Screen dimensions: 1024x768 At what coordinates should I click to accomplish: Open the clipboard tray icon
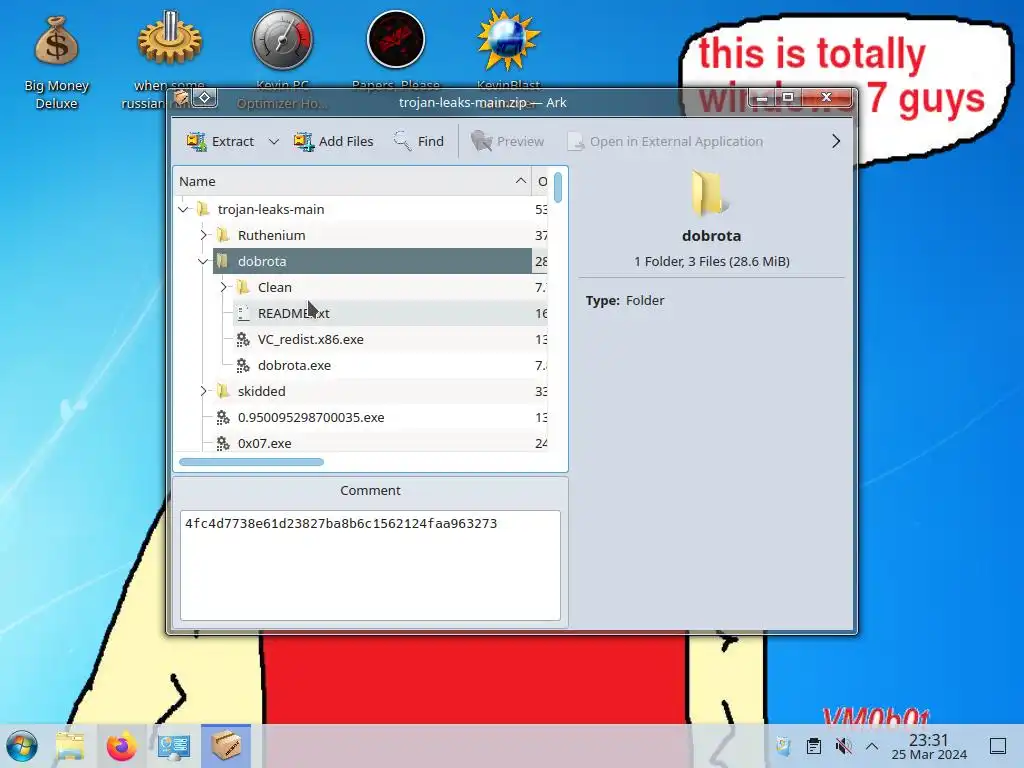pos(814,746)
